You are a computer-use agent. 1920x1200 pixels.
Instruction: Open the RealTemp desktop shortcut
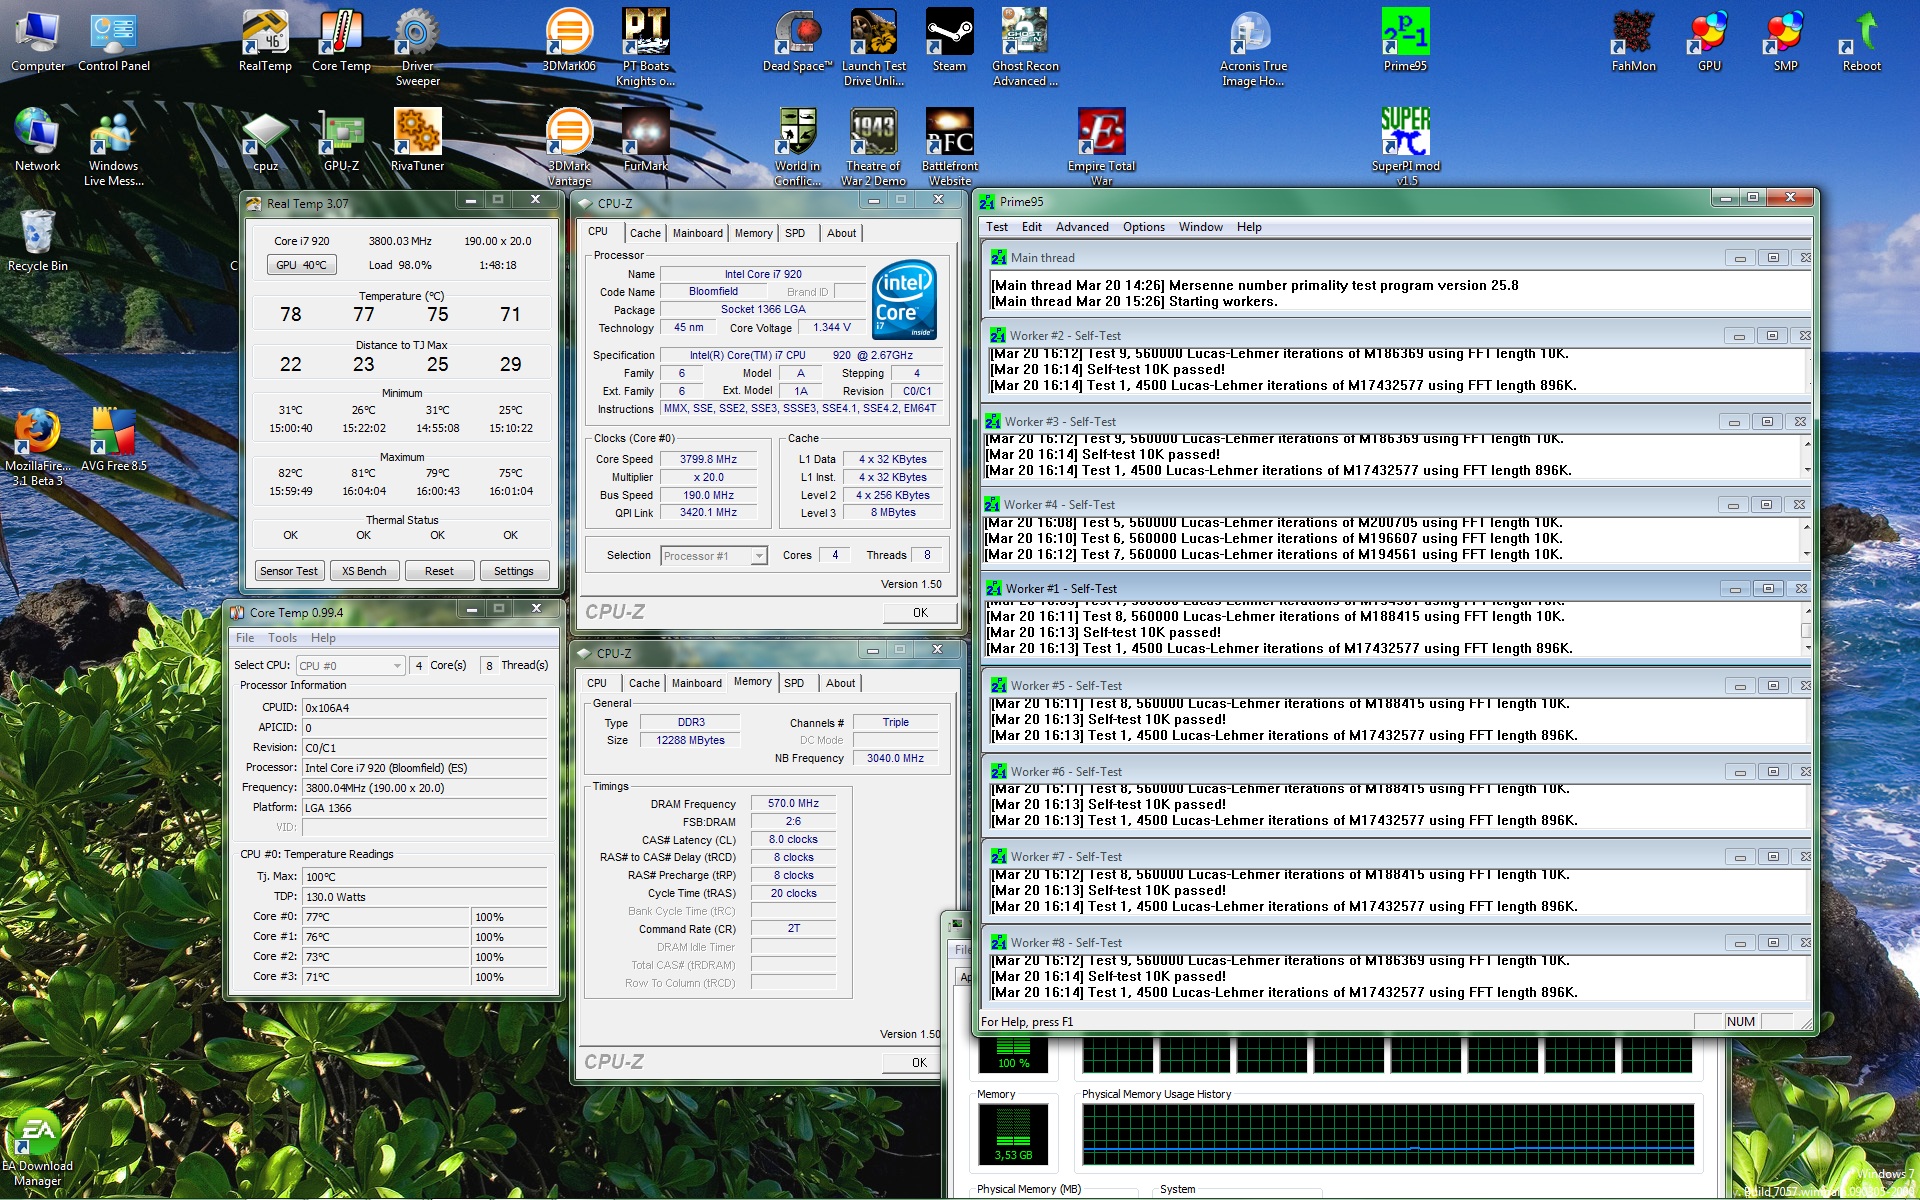[x=265, y=40]
